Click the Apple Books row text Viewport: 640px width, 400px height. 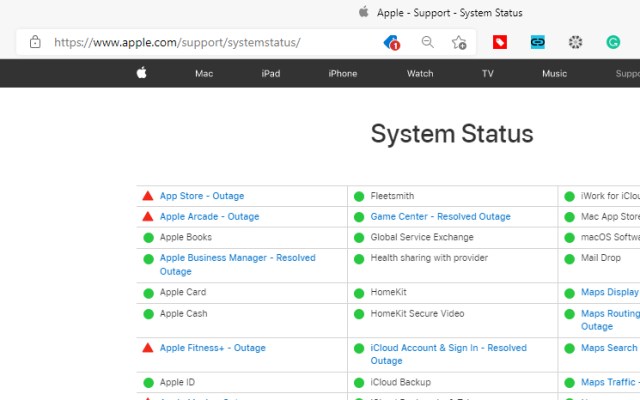click(185, 237)
